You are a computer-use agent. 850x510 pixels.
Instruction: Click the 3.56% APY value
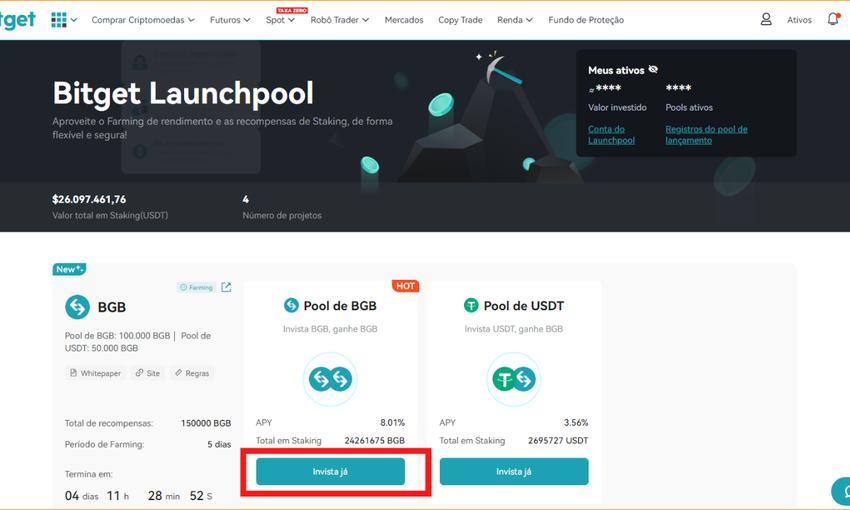tap(576, 423)
